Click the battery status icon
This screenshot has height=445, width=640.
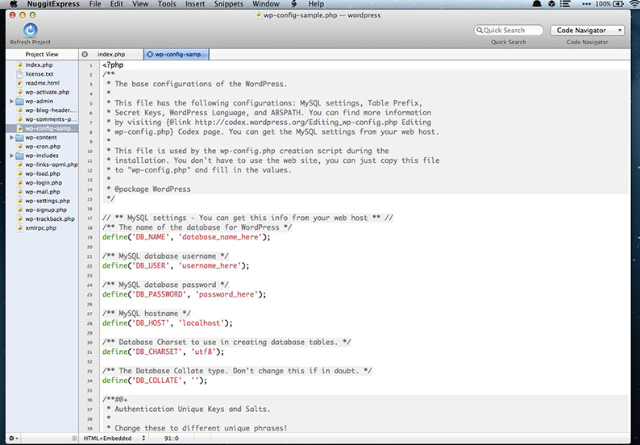(619, 4)
